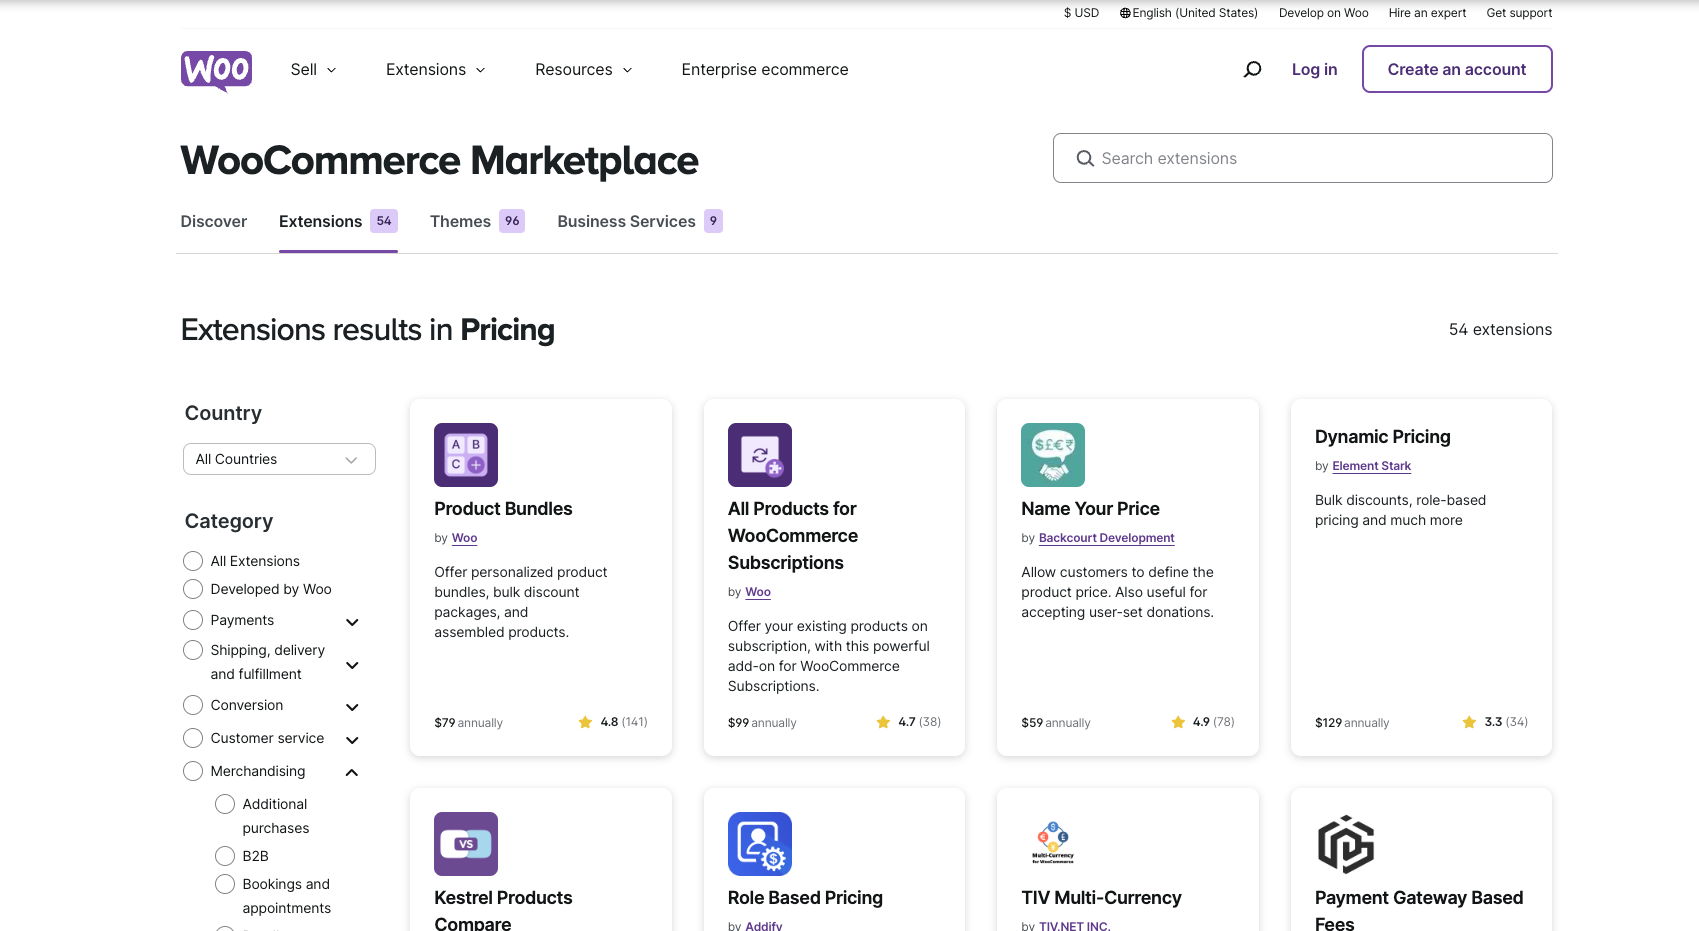Switch to the Extensions 54 tab
Screen dimensions: 1699x931
tap(338, 221)
